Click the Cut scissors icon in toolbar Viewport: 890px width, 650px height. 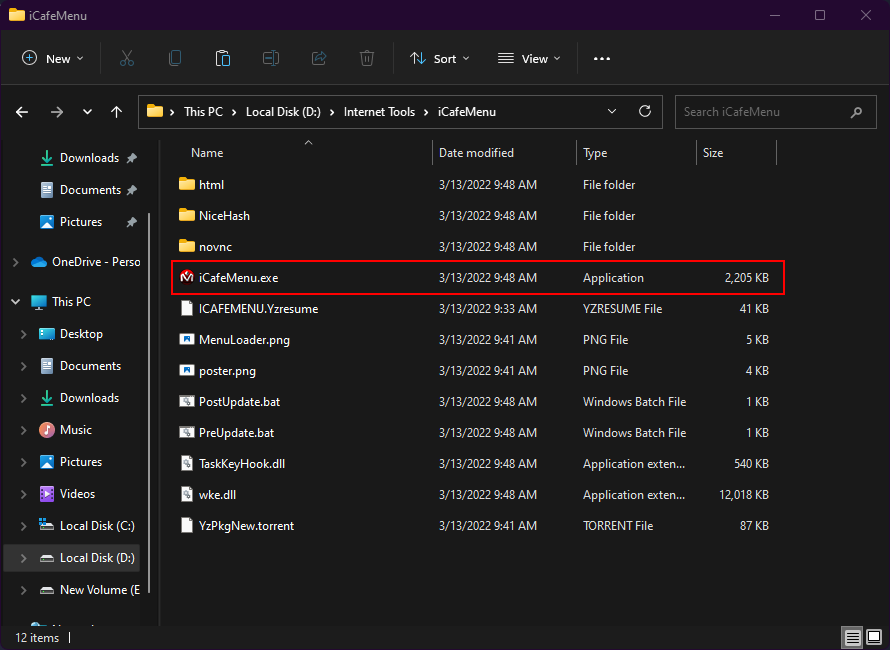coord(127,59)
